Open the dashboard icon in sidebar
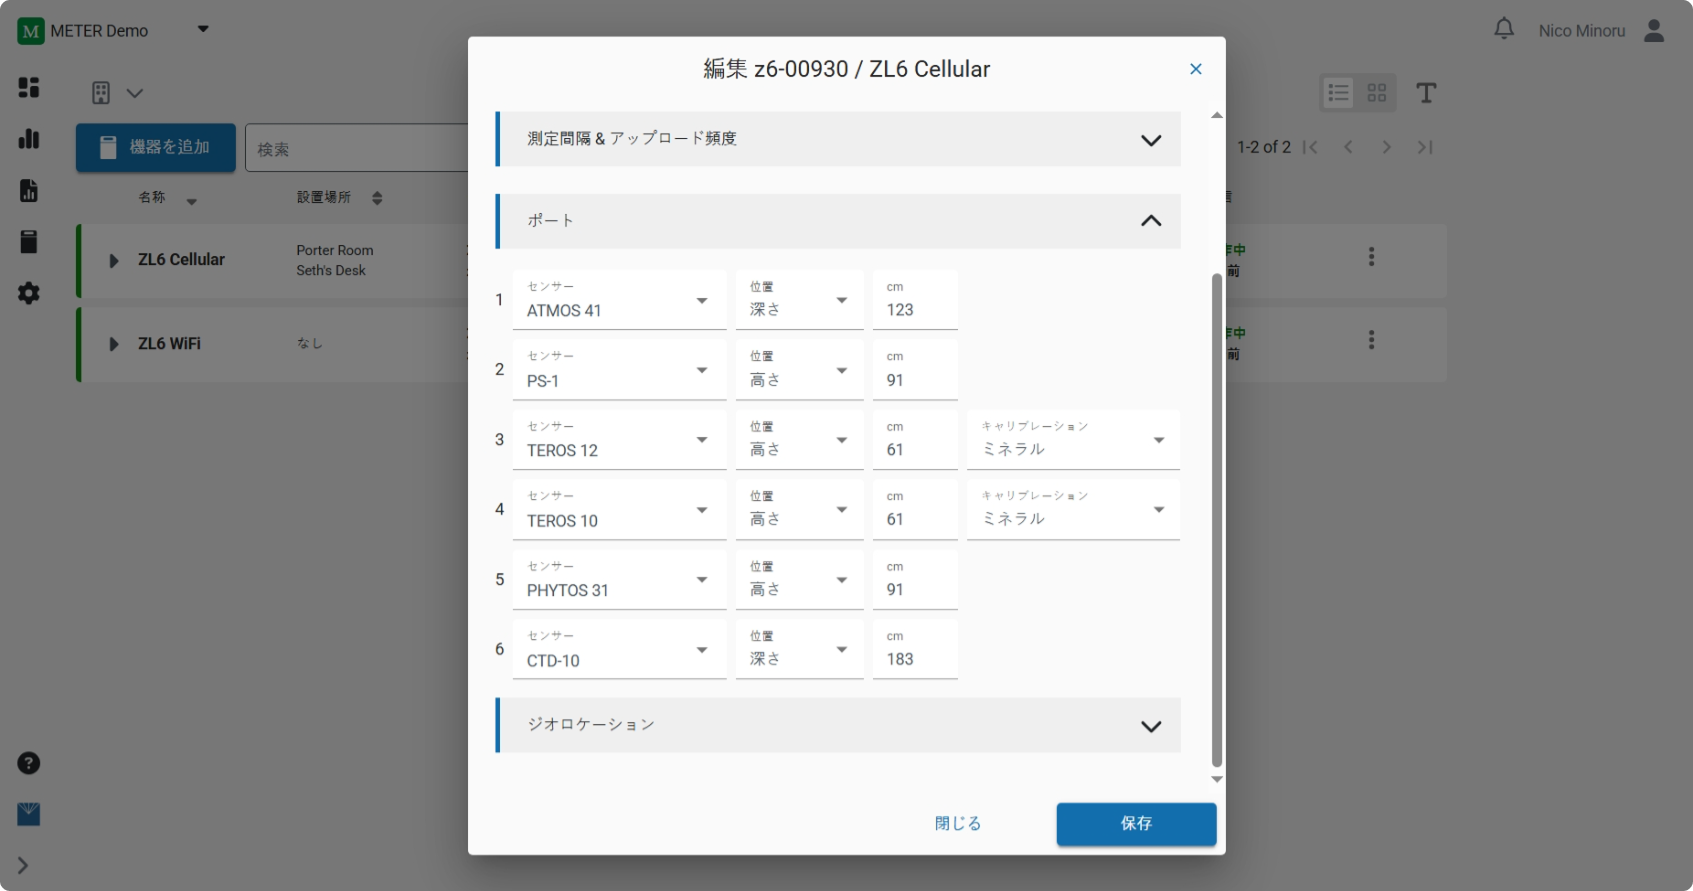 29,87
